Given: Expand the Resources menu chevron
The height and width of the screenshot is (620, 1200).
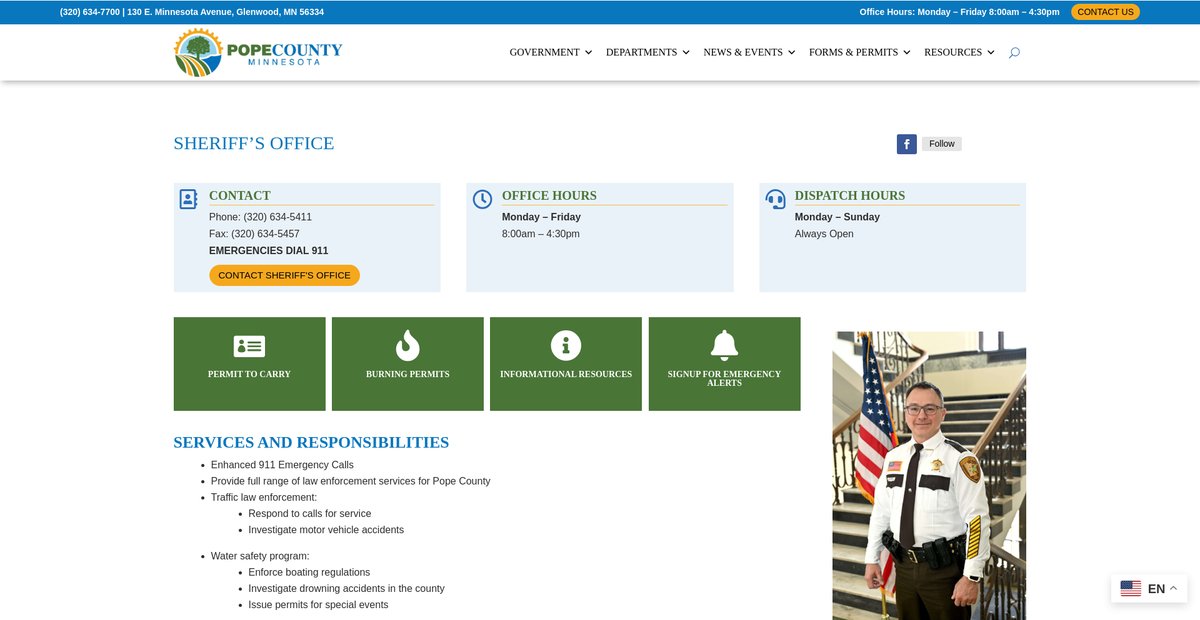Looking at the screenshot, I should tap(991, 52).
